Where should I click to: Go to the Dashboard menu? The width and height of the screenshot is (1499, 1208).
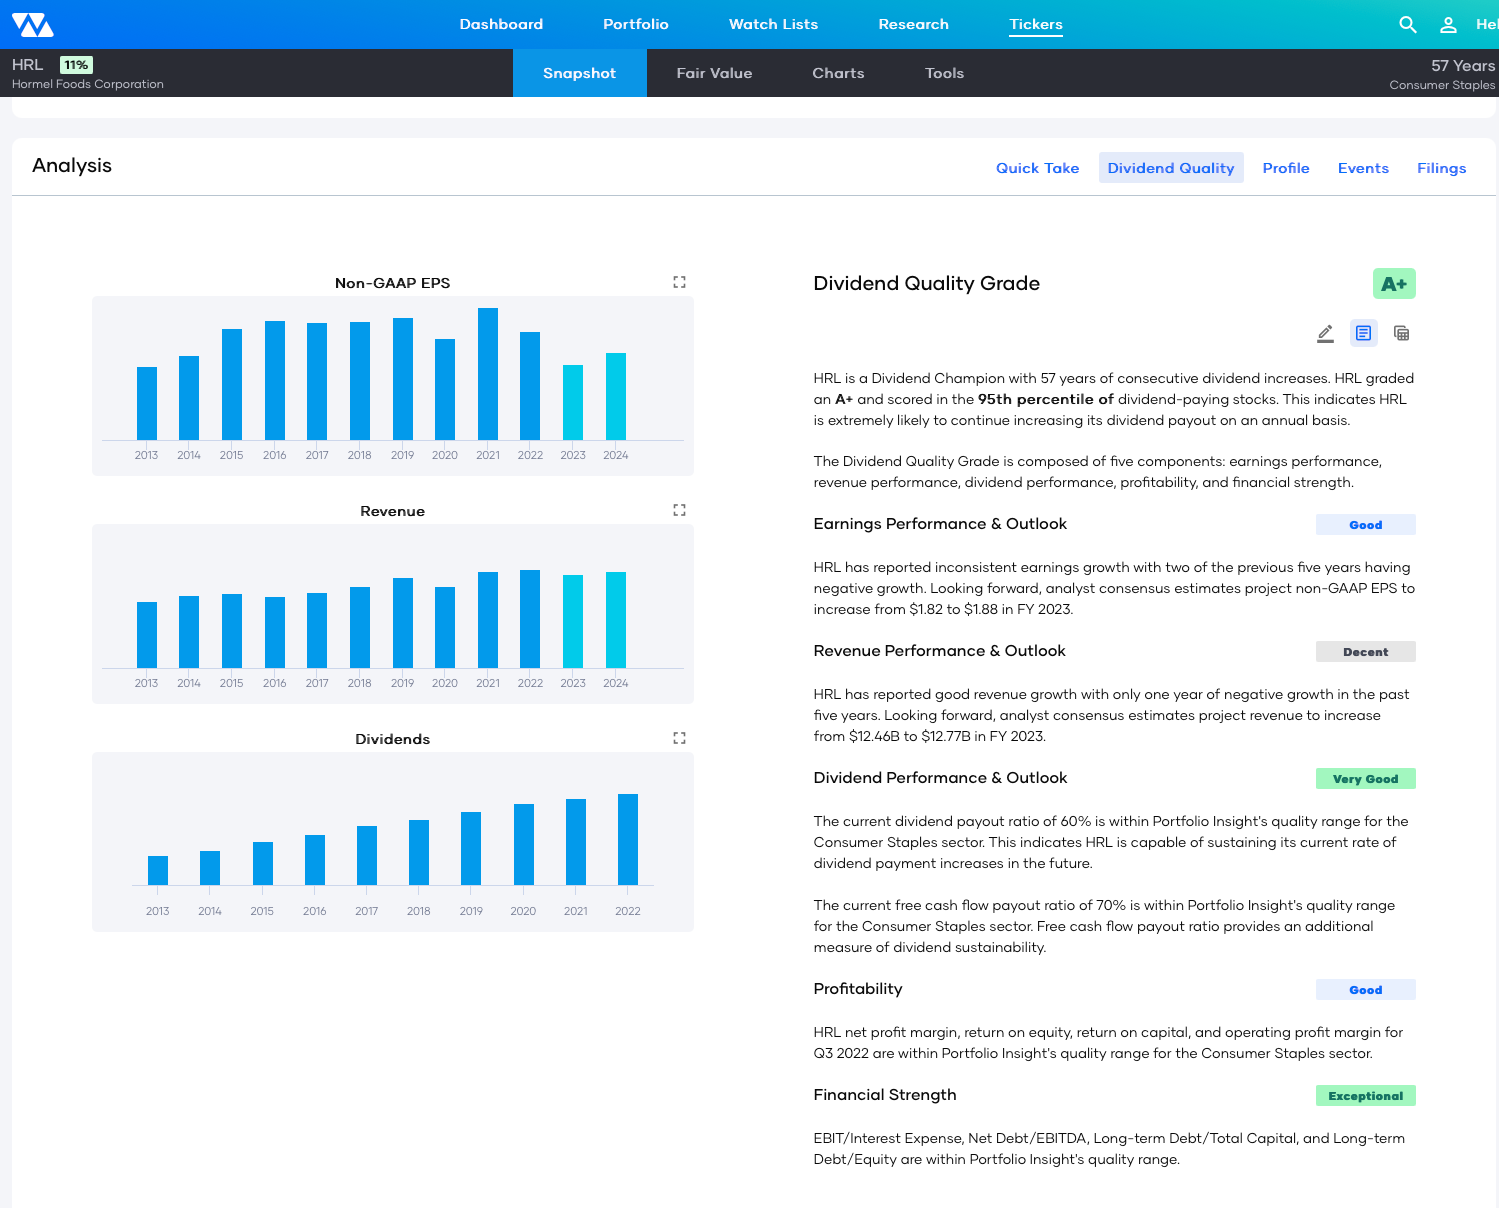(x=501, y=24)
